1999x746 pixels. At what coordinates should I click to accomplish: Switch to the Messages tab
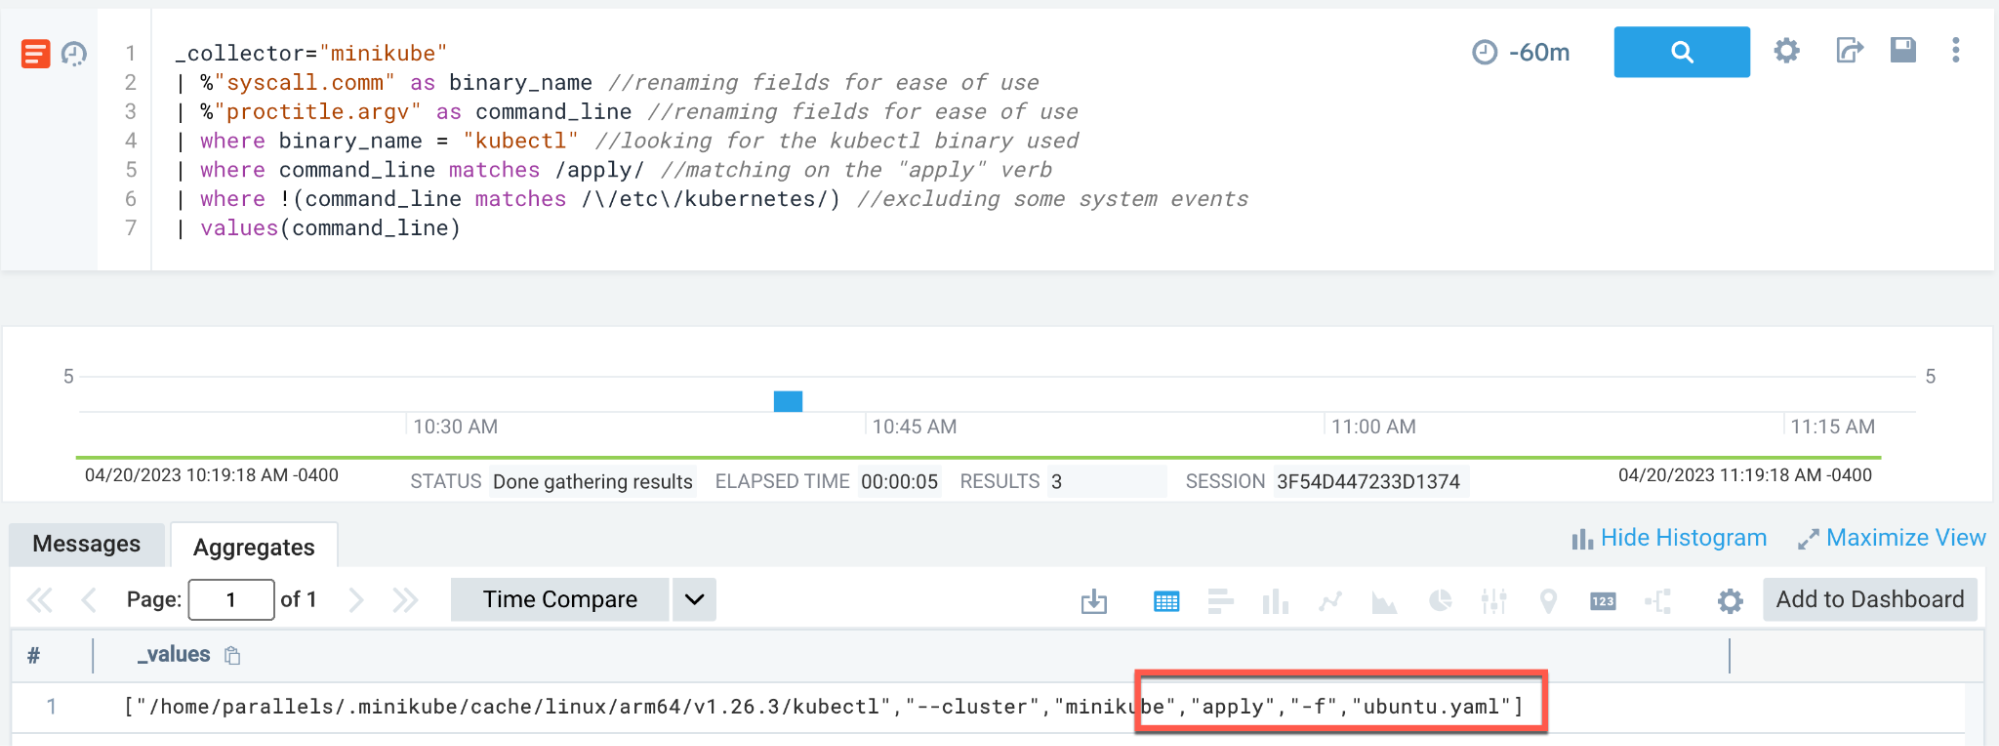tap(87, 544)
